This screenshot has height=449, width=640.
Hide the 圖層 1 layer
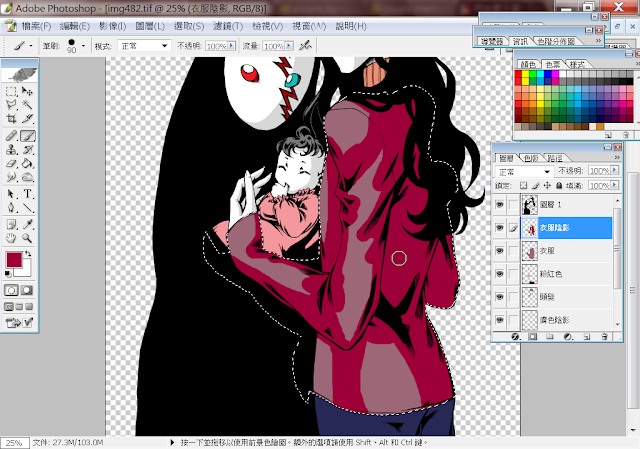pyautogui.click(x=500, y=204)
